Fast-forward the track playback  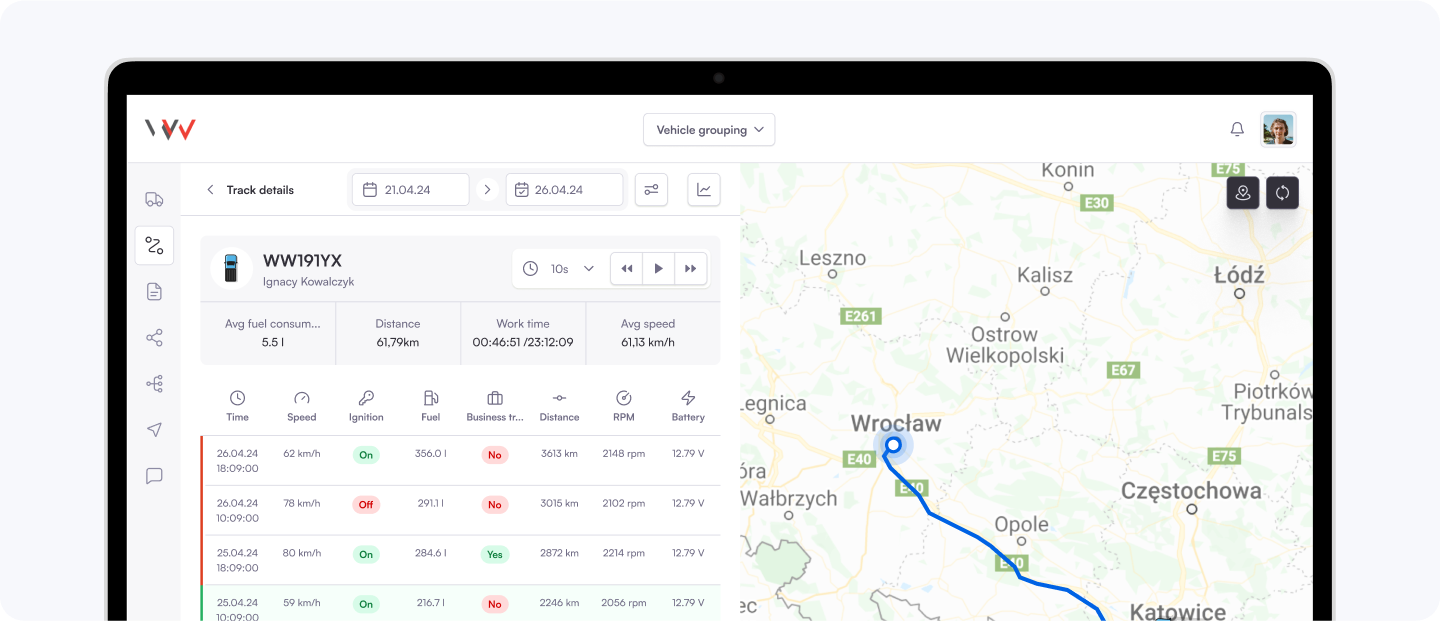tap(691, 269)
